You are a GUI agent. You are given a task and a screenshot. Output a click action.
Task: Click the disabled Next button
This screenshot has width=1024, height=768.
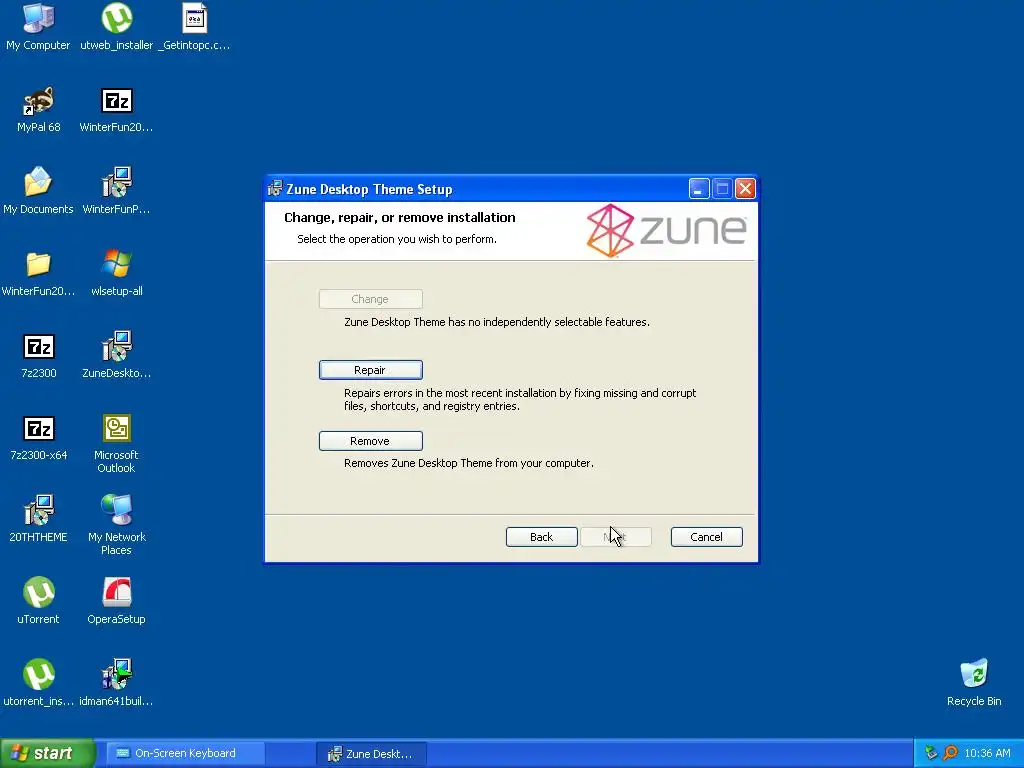[616, 537]
